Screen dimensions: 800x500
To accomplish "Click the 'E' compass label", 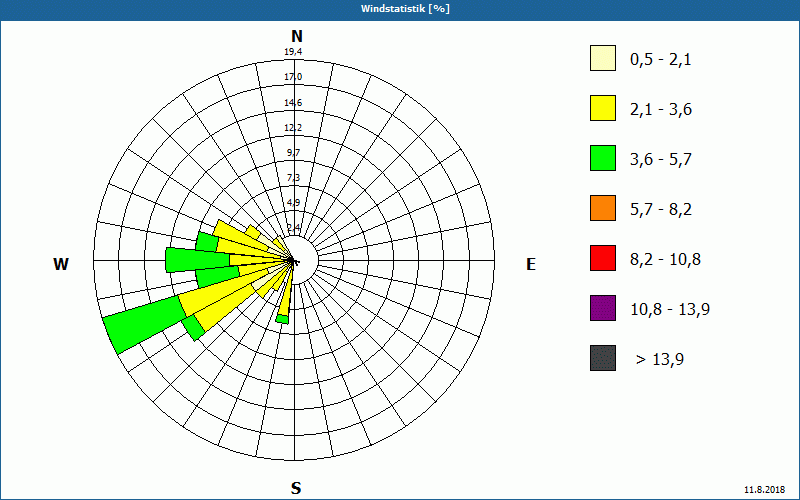I will (531, 264).
